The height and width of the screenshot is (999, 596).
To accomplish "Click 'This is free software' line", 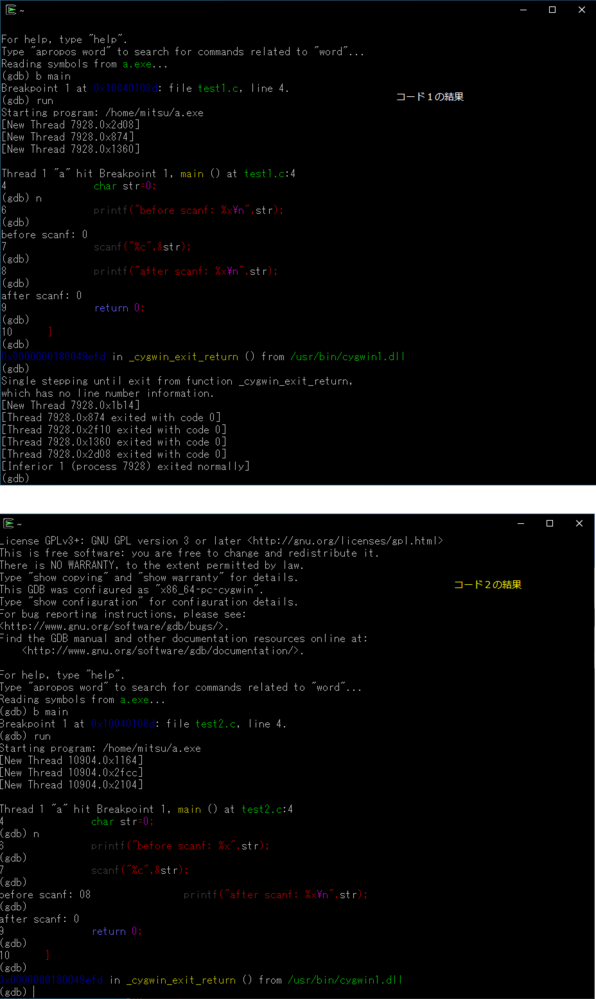I will [x=187, y=553].
